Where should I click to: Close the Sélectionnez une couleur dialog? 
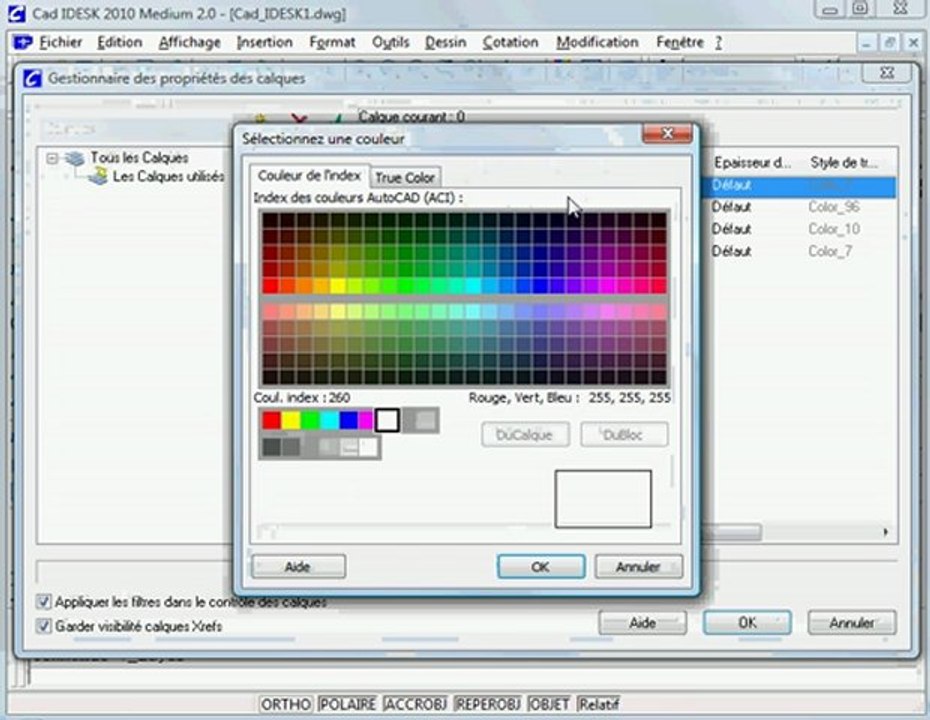pos(667,133)
